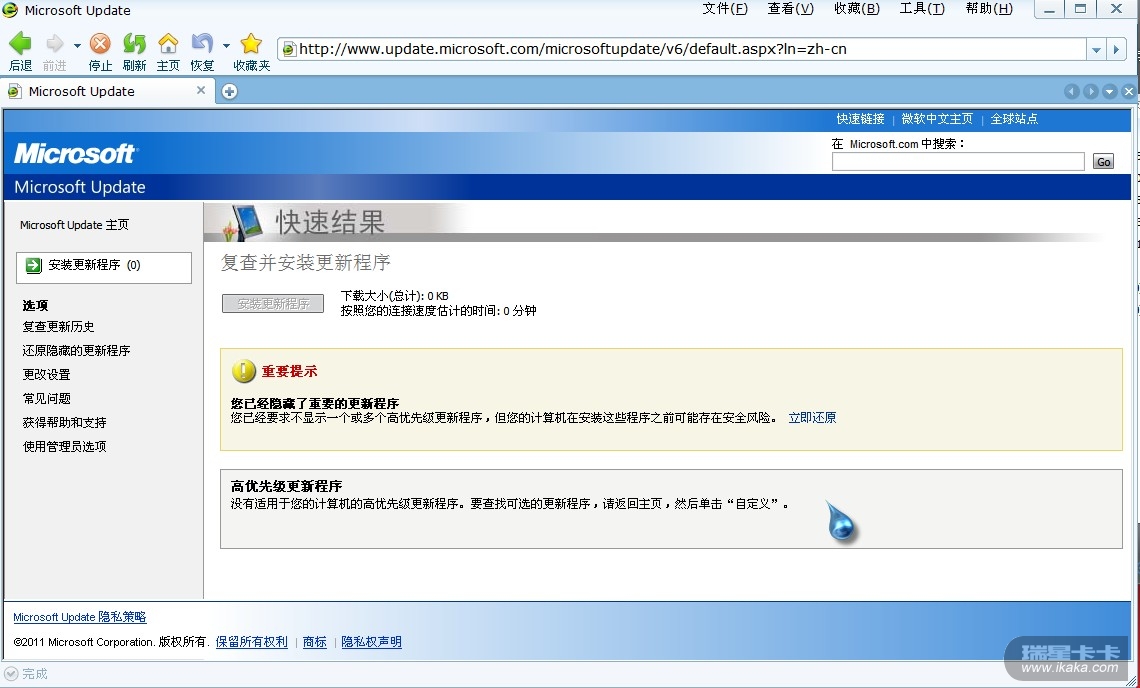Click the Go arrow beside address bar

pos(1117,49)
